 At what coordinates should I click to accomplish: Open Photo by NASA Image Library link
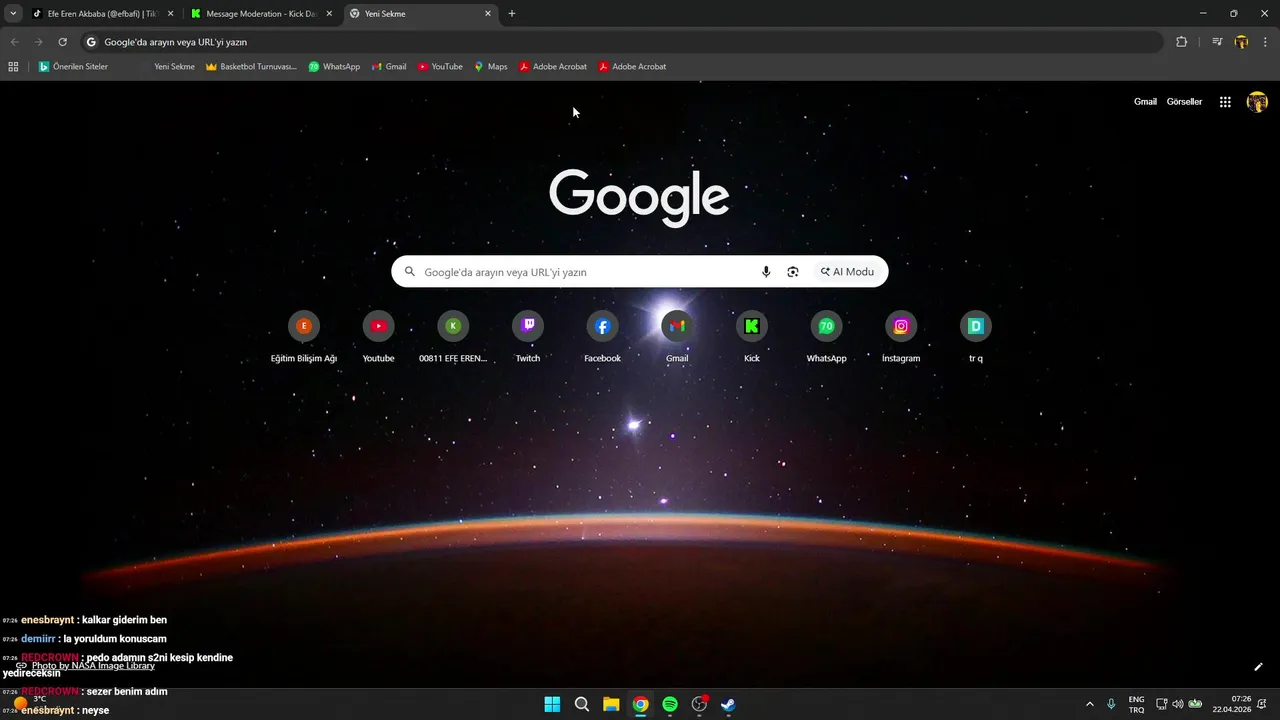point(93,666)
